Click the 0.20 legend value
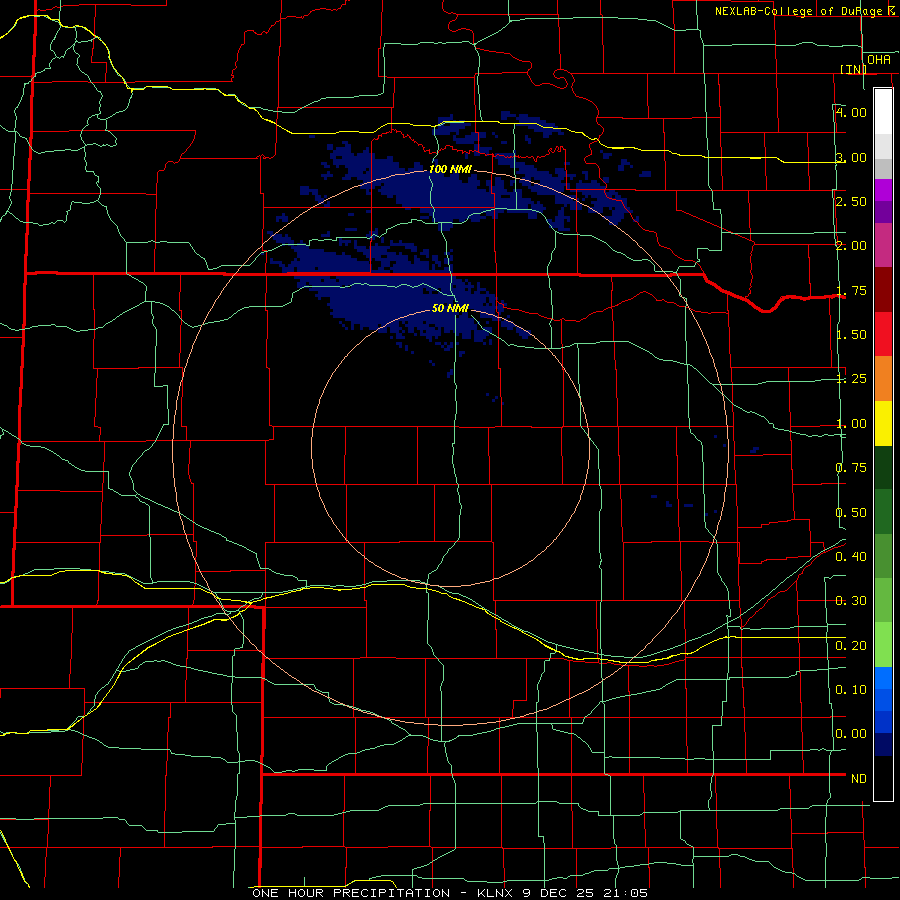The width and height of the screenshot is (900, 900). (851, 646)
